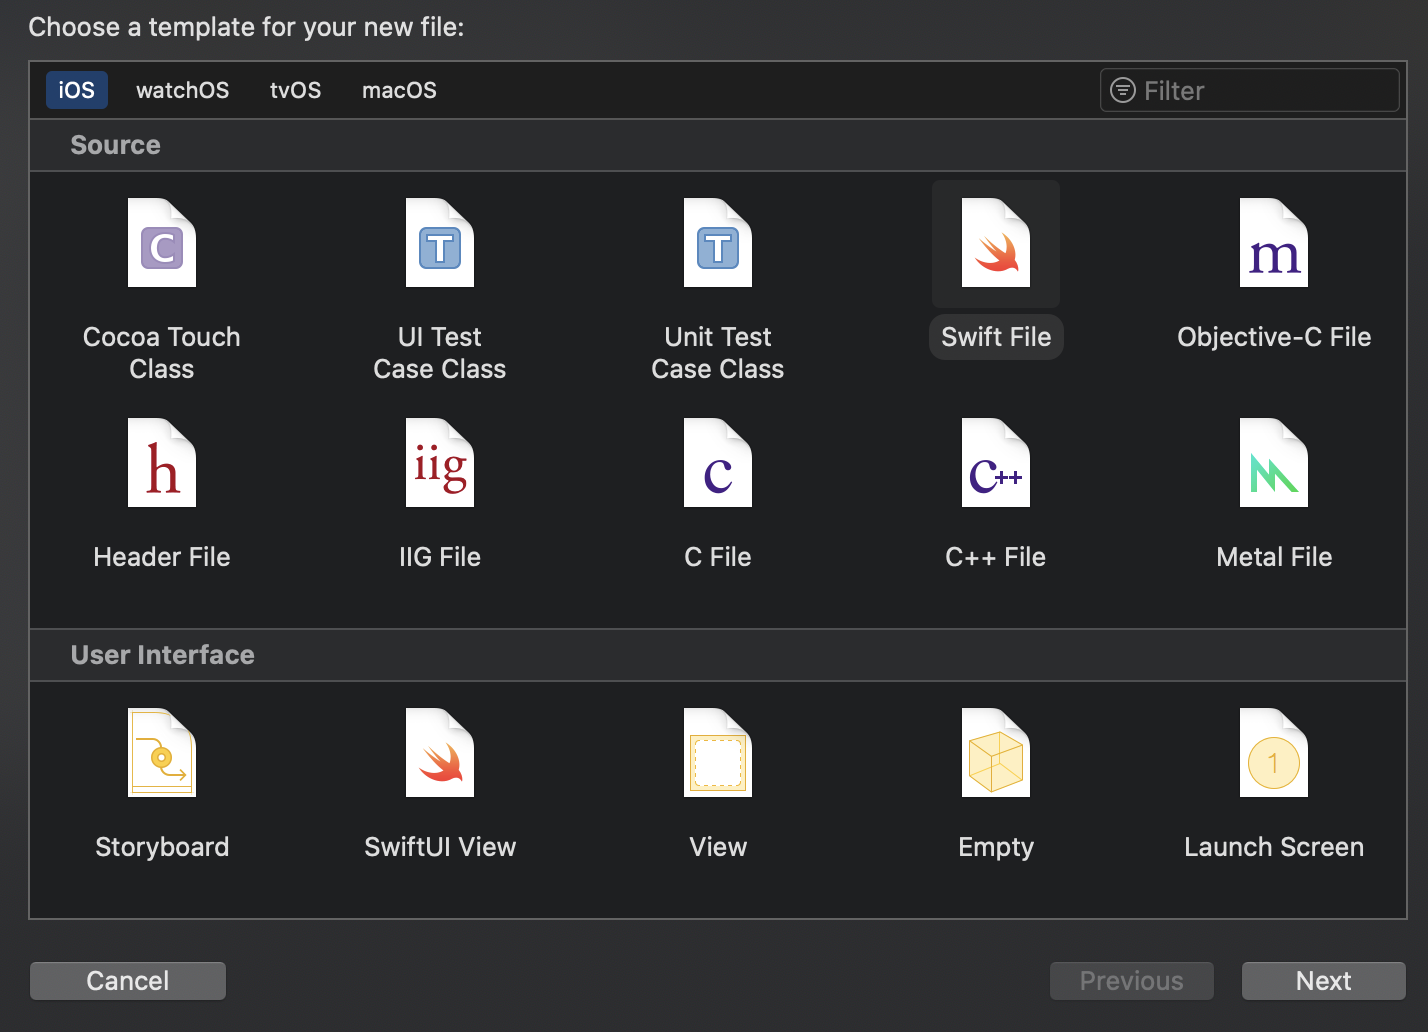Choose the UI Test Case Class icon
The height and width of the screenshot is (1032, 1428).
tap(440, 243)
